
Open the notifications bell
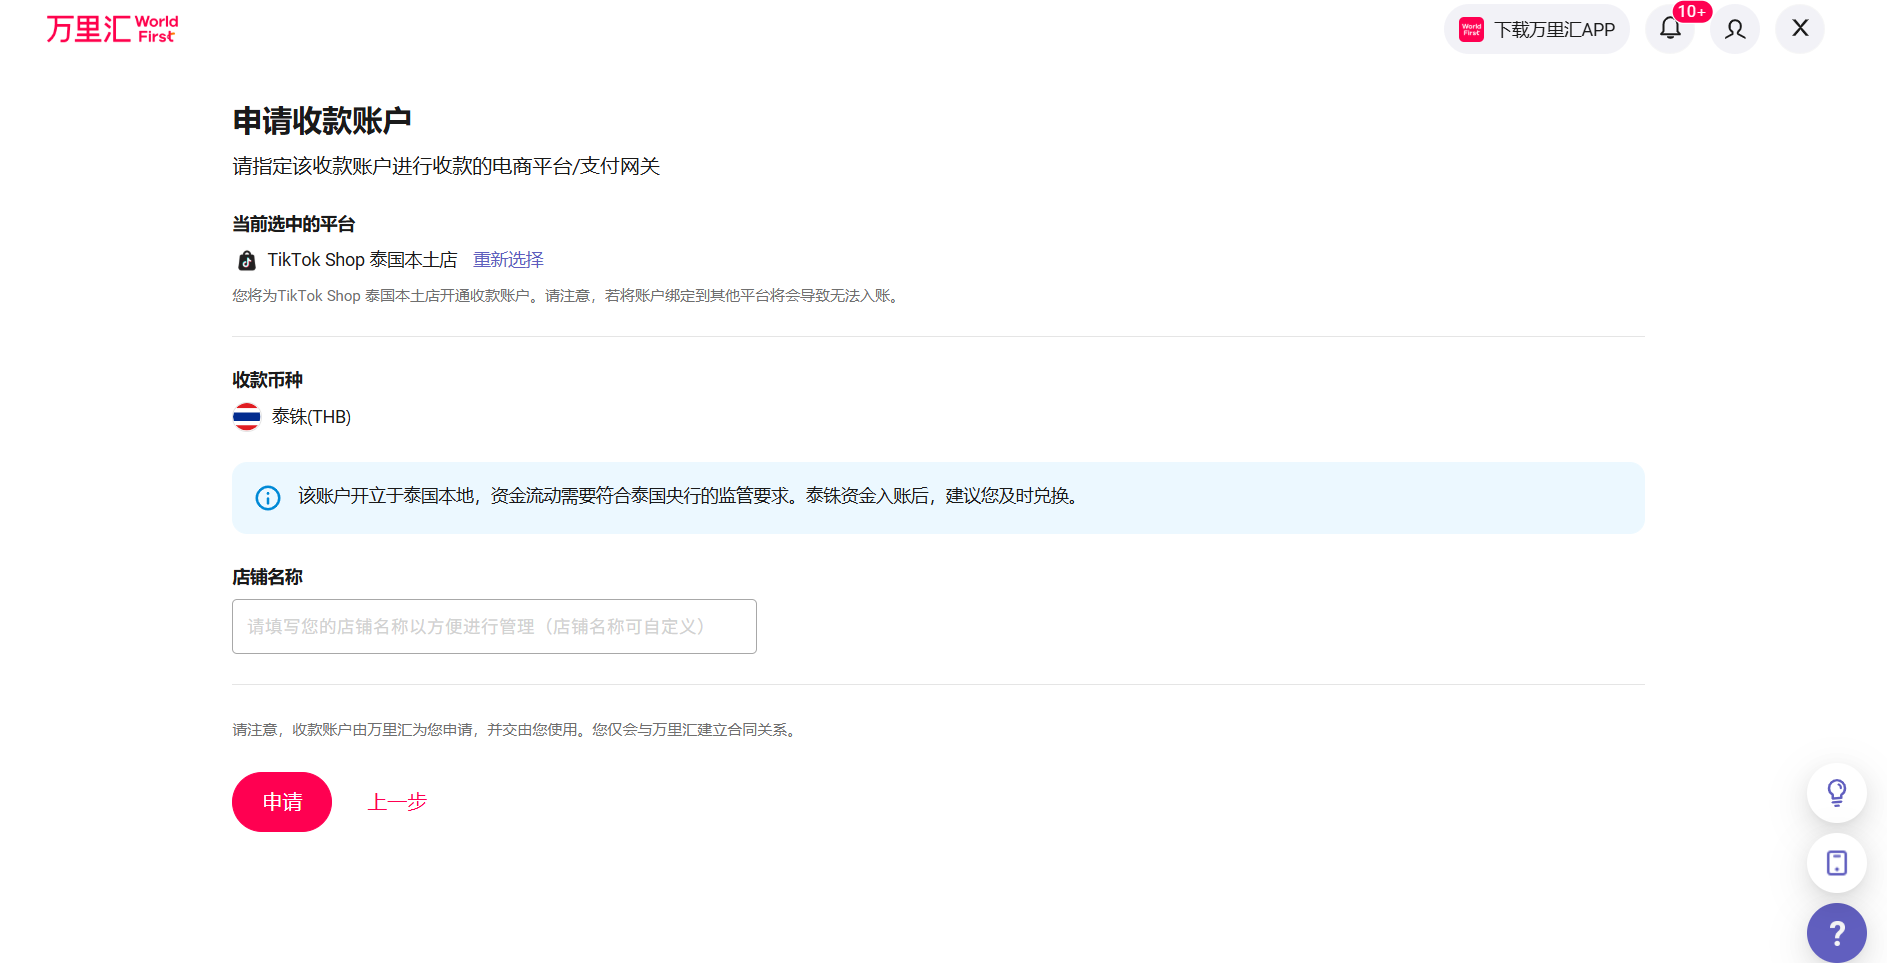pyautogui.click(x=1670, y=29)
